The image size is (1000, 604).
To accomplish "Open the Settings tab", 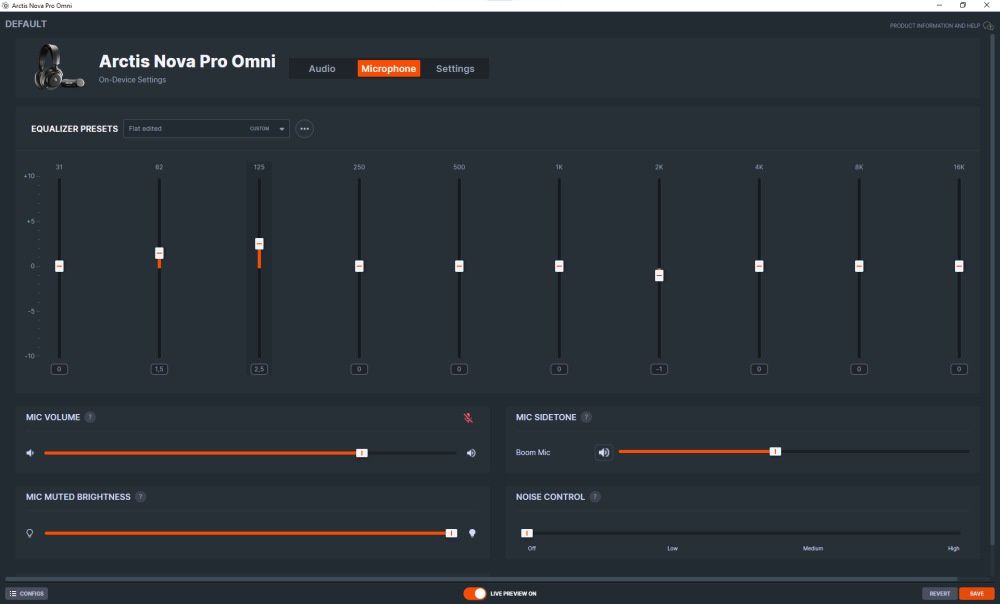I will [x=455, y=68].
